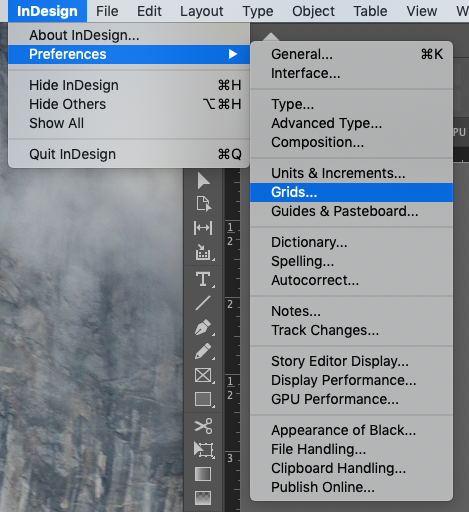This screenshot has height=512, width=469.
Task: Select the Free Transform tool
Action: coord(204,450)
